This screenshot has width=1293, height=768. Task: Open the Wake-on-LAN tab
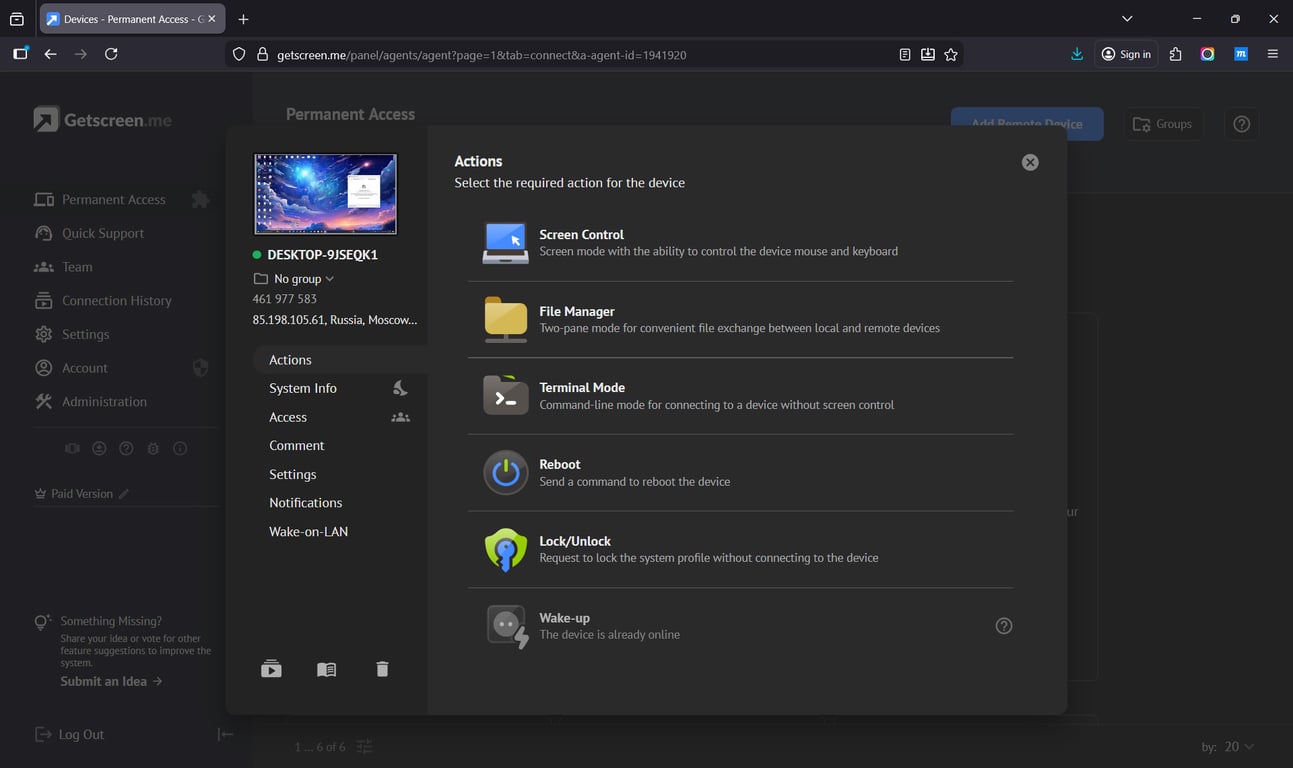pos(308,531)
